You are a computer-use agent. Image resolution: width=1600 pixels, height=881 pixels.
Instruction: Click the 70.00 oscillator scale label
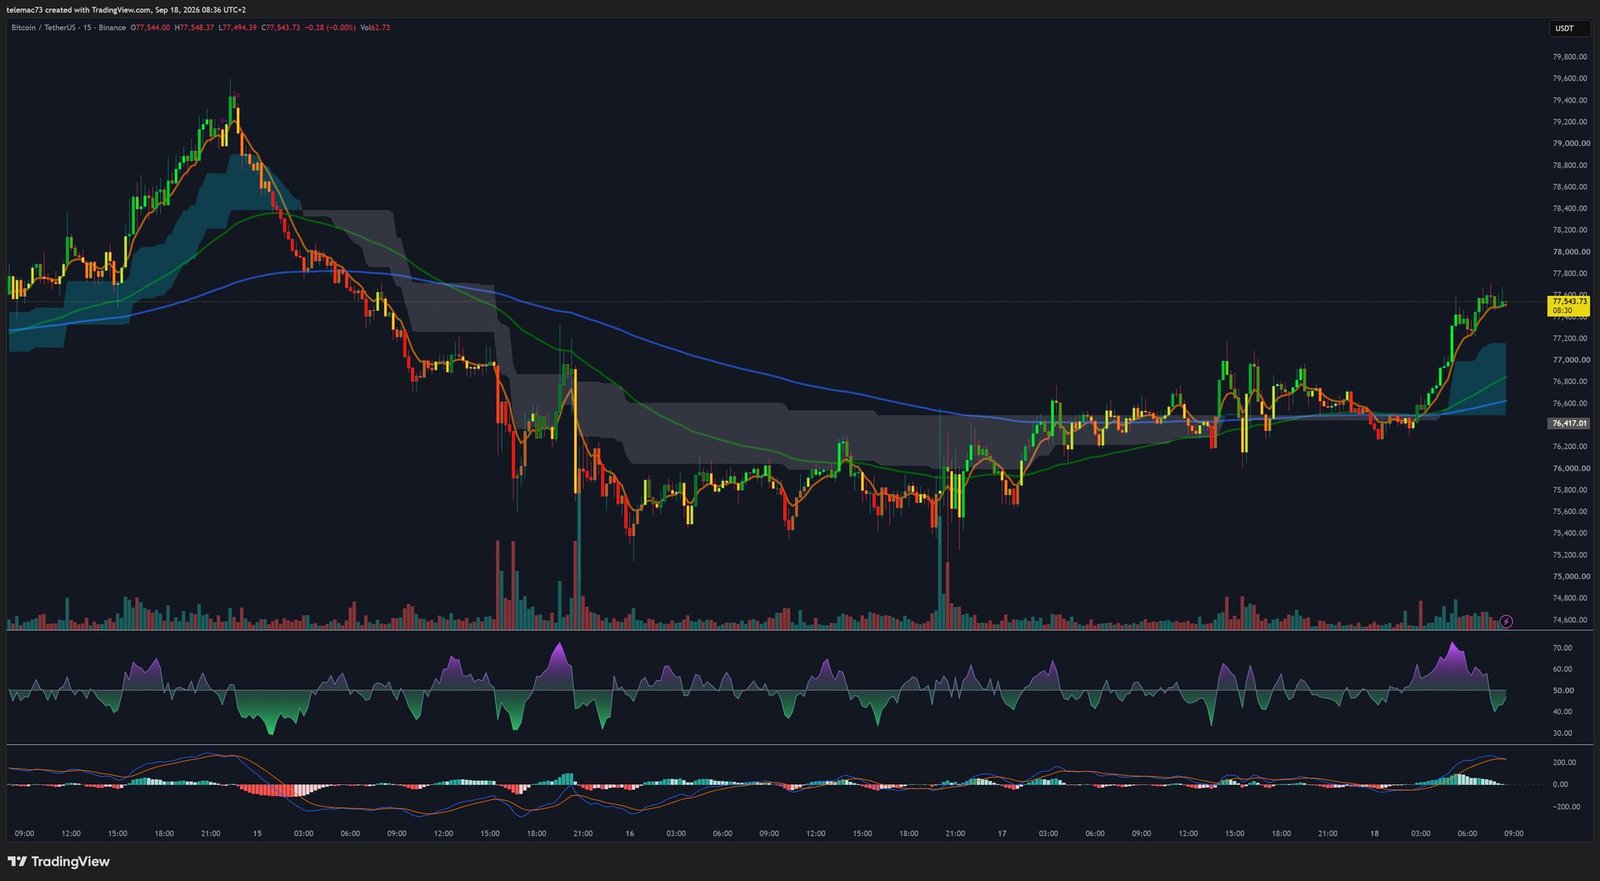click(1562, 648)
